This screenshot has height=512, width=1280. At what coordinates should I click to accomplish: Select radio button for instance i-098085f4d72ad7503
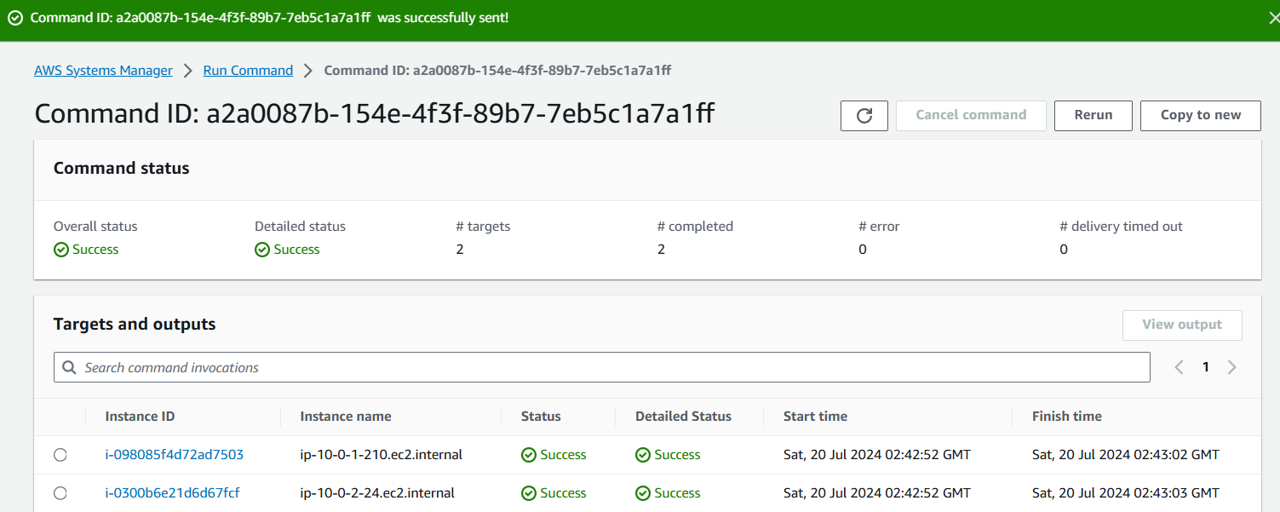[61, 455]
